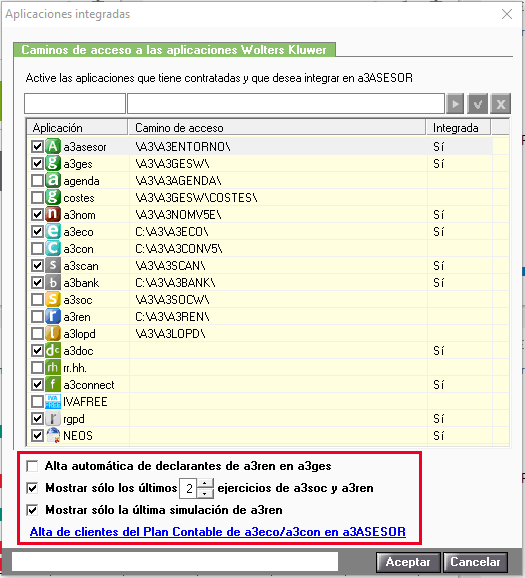
Task: Click the ejercicios count field showing 2
Action: point(189,488)
